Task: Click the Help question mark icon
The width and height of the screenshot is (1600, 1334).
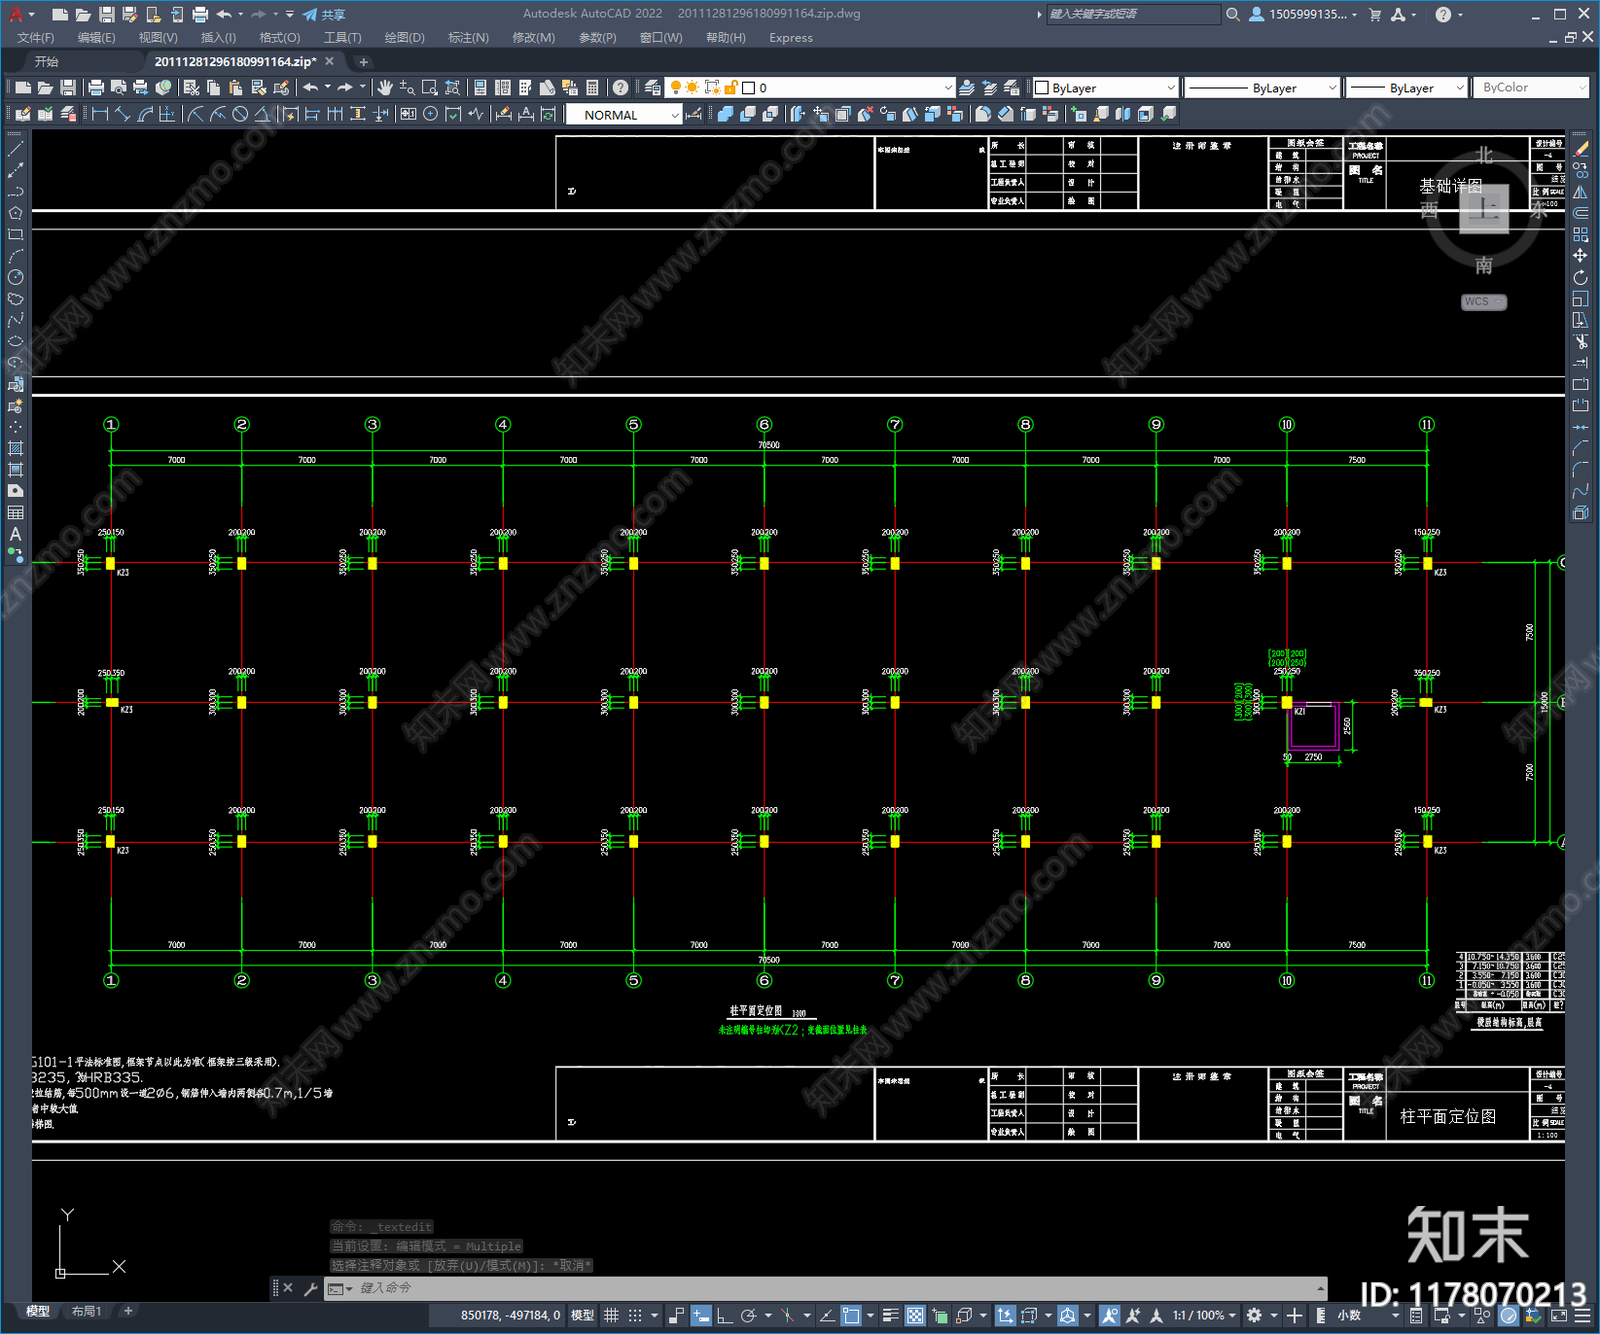Action: coord(621,88)
